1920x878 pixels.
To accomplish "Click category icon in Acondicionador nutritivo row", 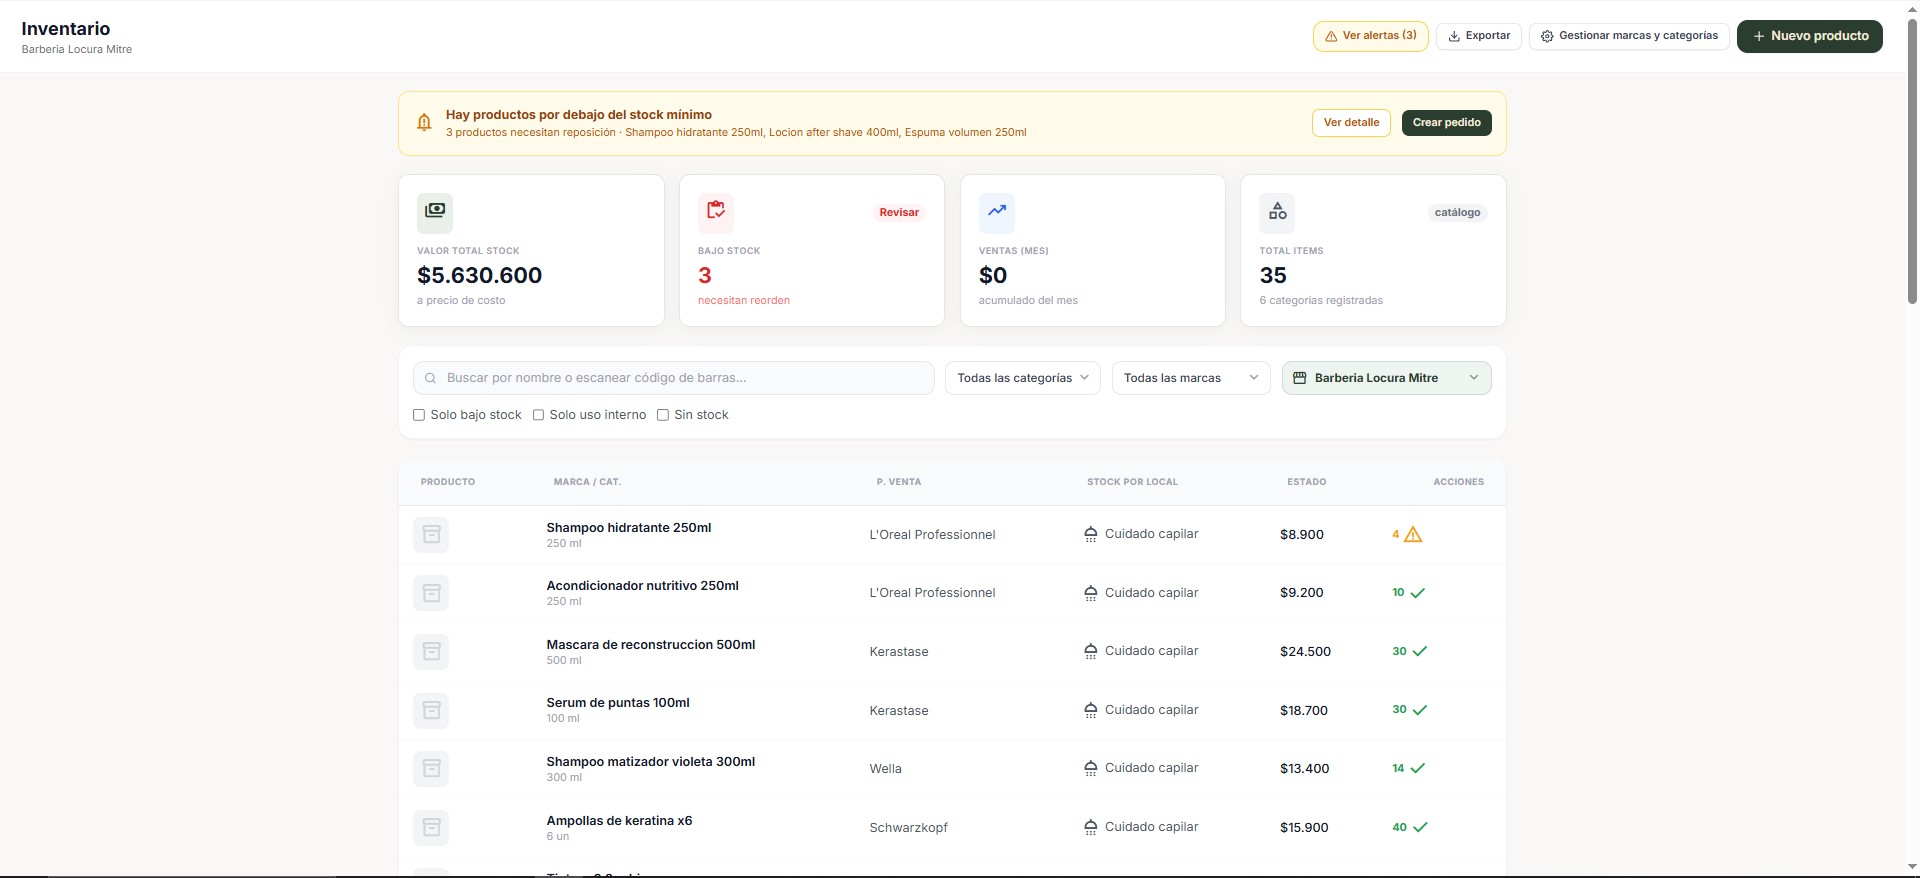I will tap(1091, 593).
